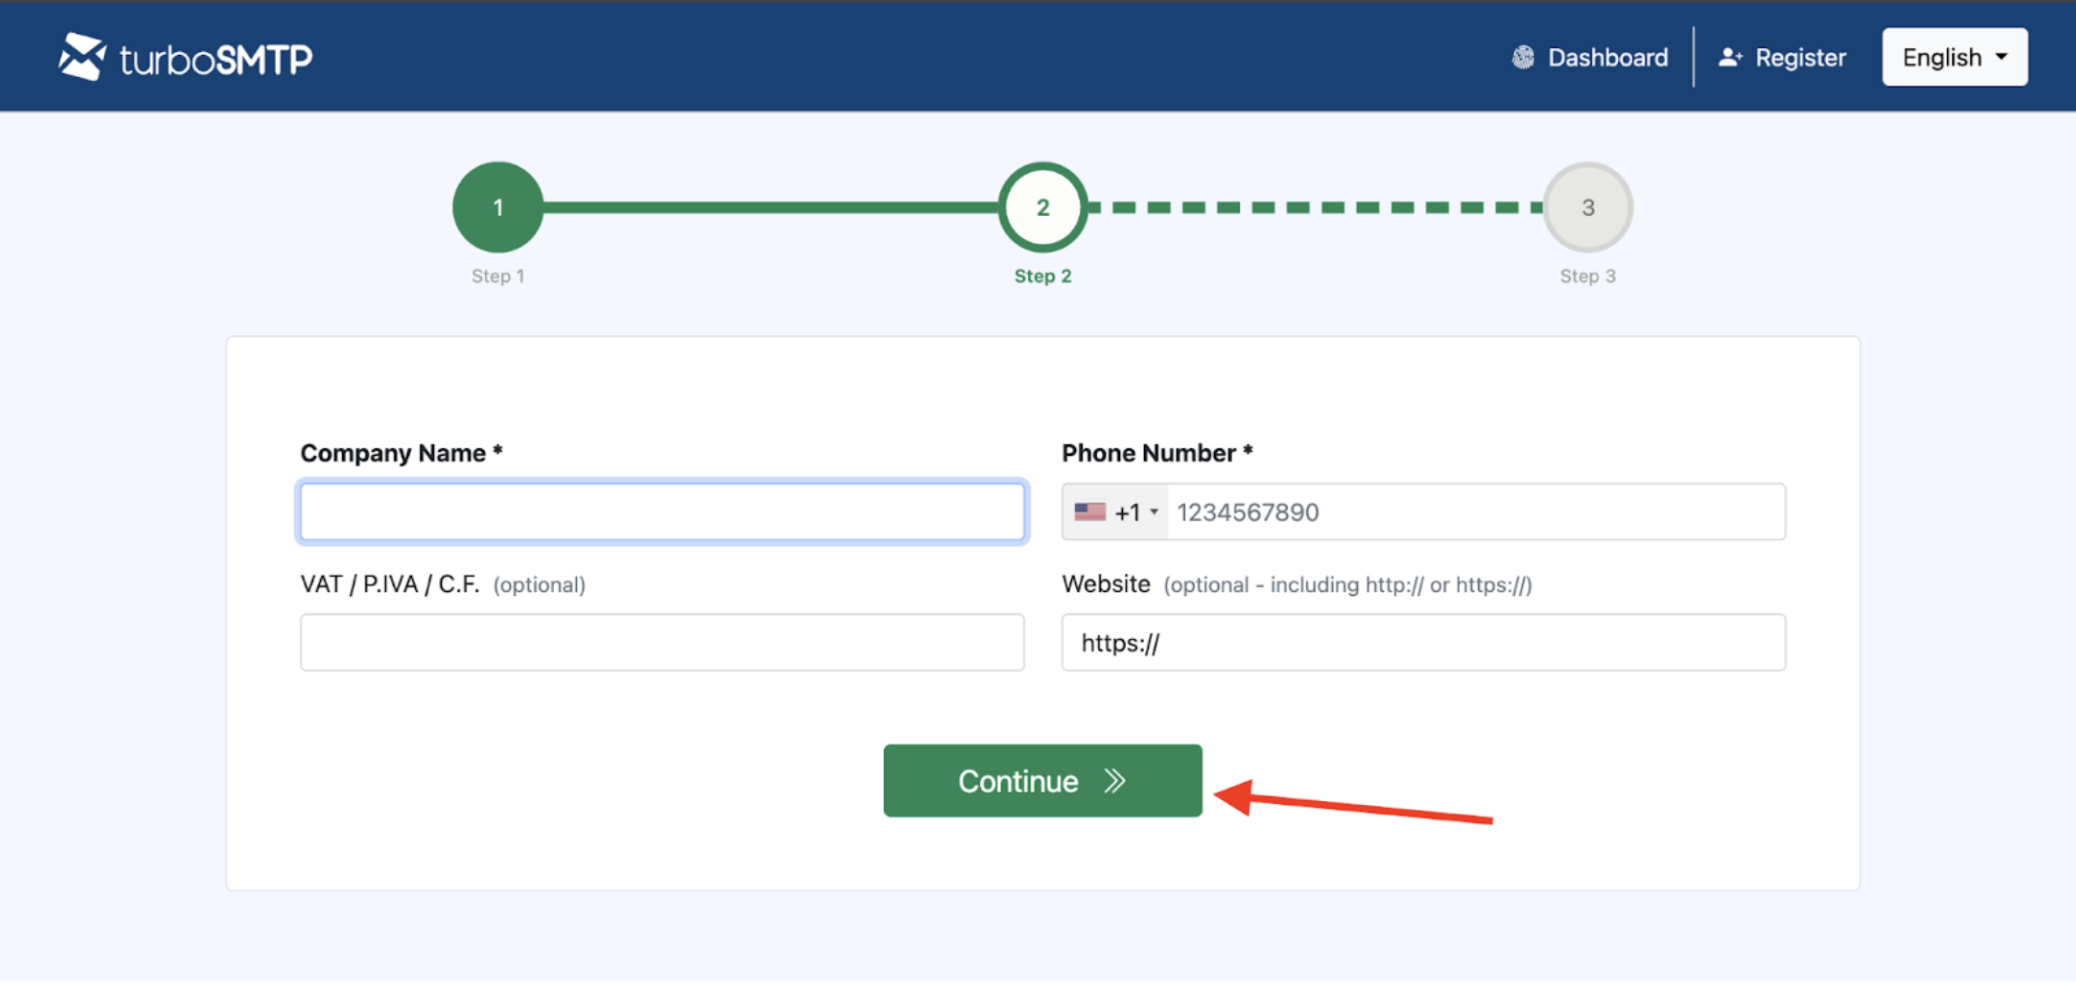
Task: Select the Step 2 circle in progress bar
Action: [x=1042, y=207]
